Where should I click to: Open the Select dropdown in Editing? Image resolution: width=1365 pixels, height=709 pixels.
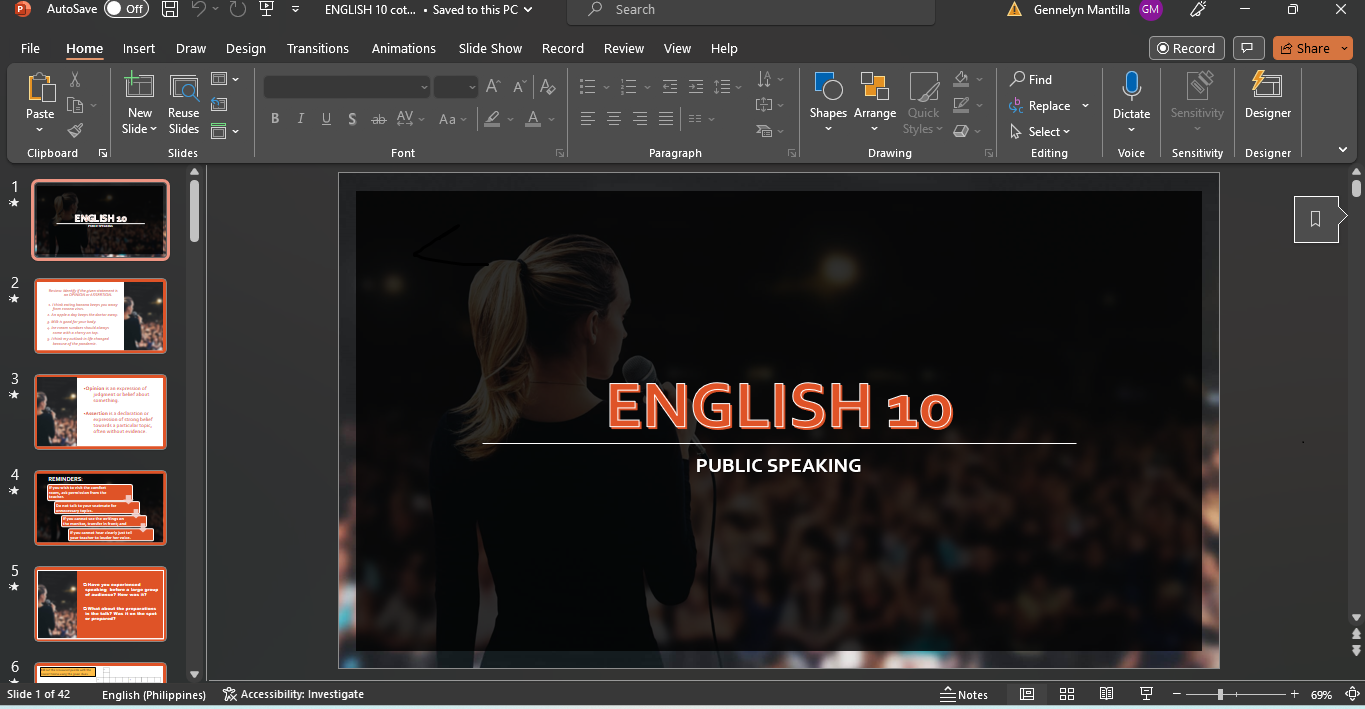[x=1041, y=131]
